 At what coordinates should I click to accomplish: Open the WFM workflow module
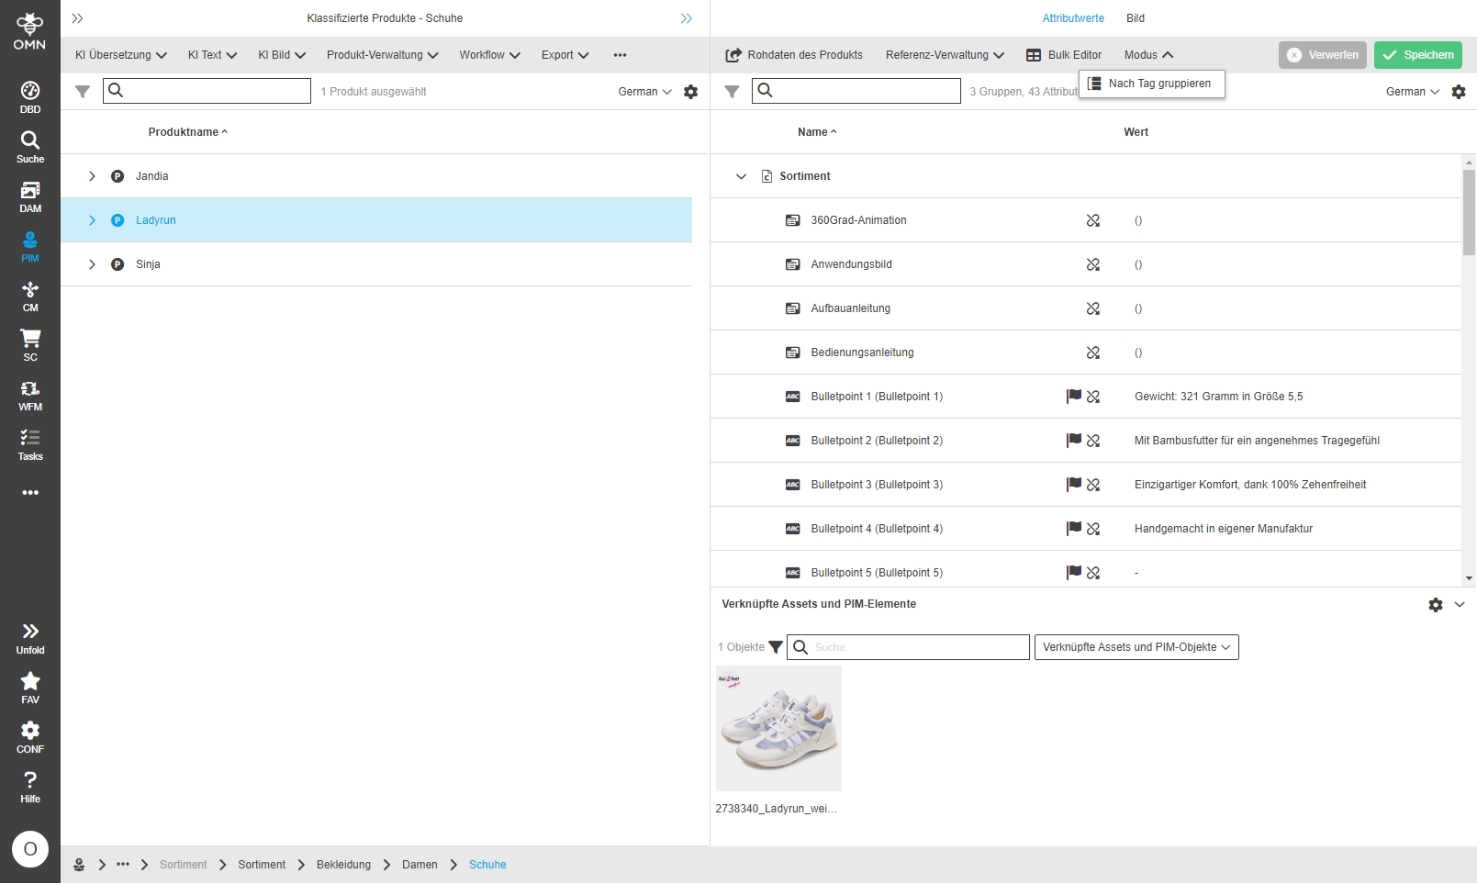pyautogui.click(x=30, y=395)
